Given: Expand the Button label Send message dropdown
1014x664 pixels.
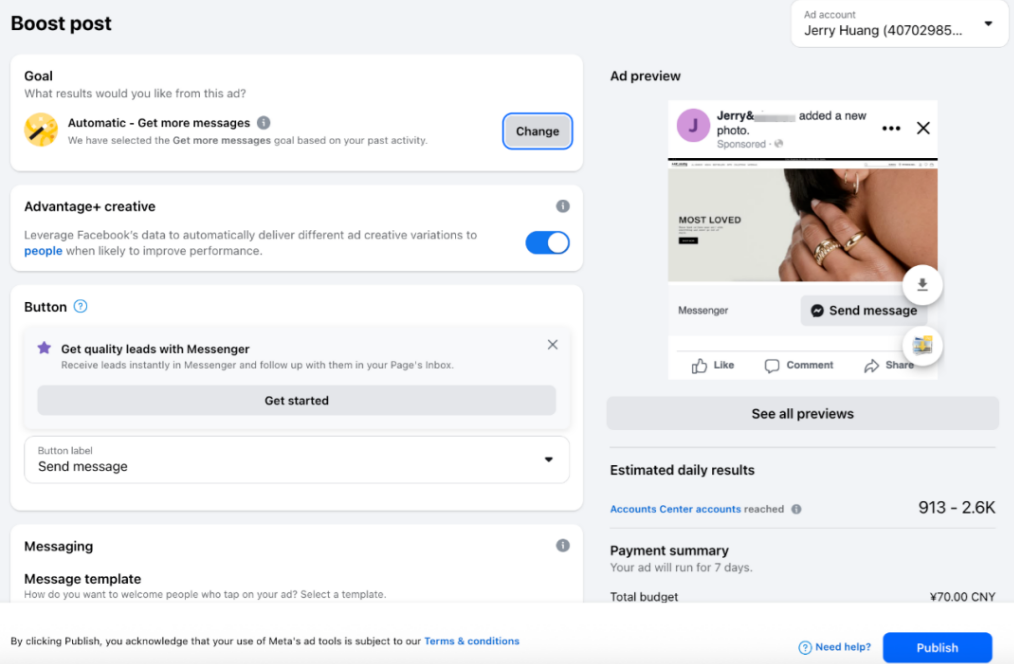Looking at the screenshot, I should tap(297, 460).
